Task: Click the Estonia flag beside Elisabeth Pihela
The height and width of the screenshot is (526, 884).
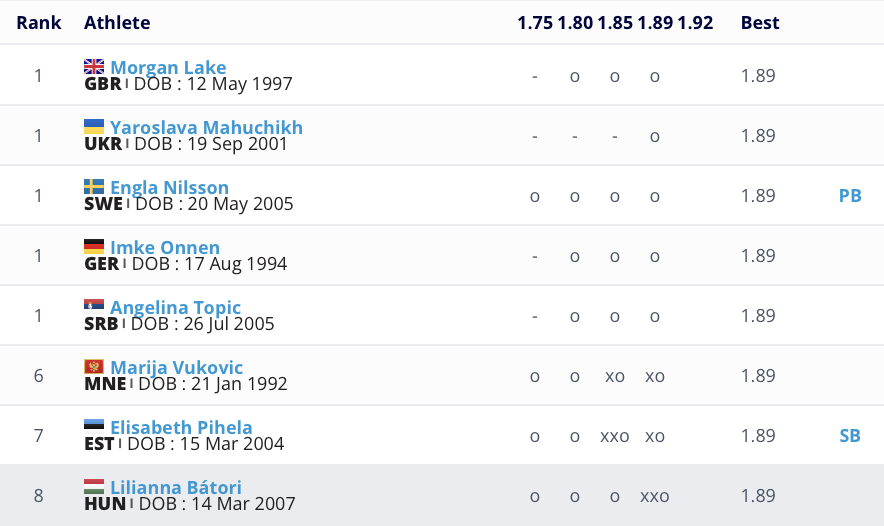Action: click(x=94, y=427)
